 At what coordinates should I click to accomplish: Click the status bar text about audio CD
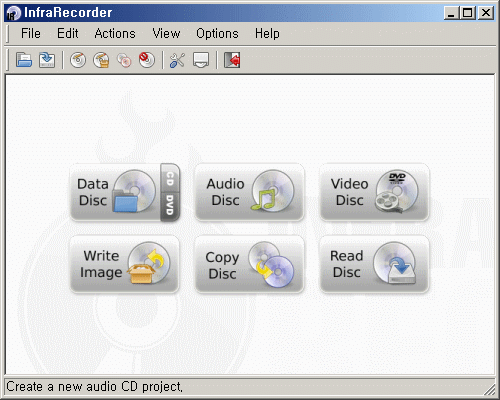click(x=94, y=387)
